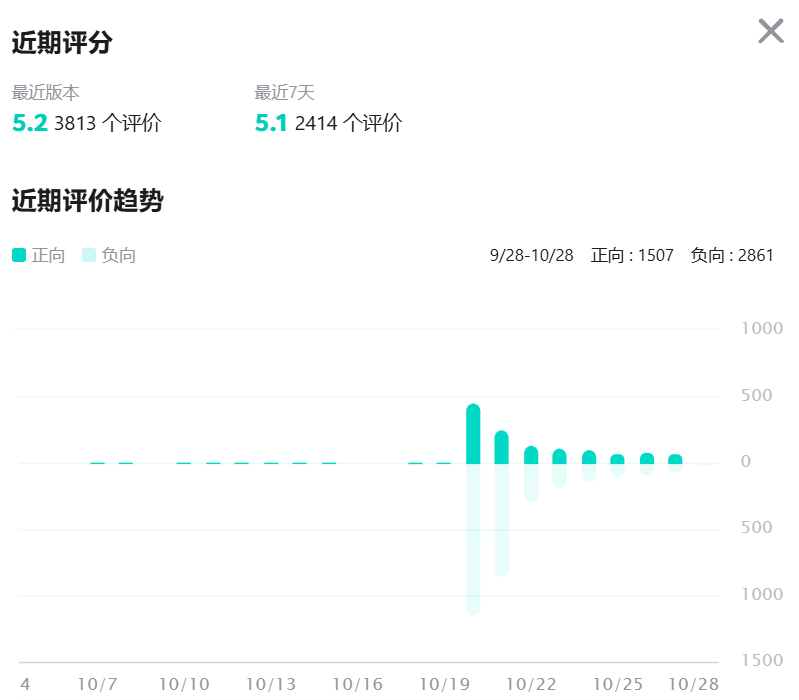Click the 10/21 negative bar

tap(502, 520)
